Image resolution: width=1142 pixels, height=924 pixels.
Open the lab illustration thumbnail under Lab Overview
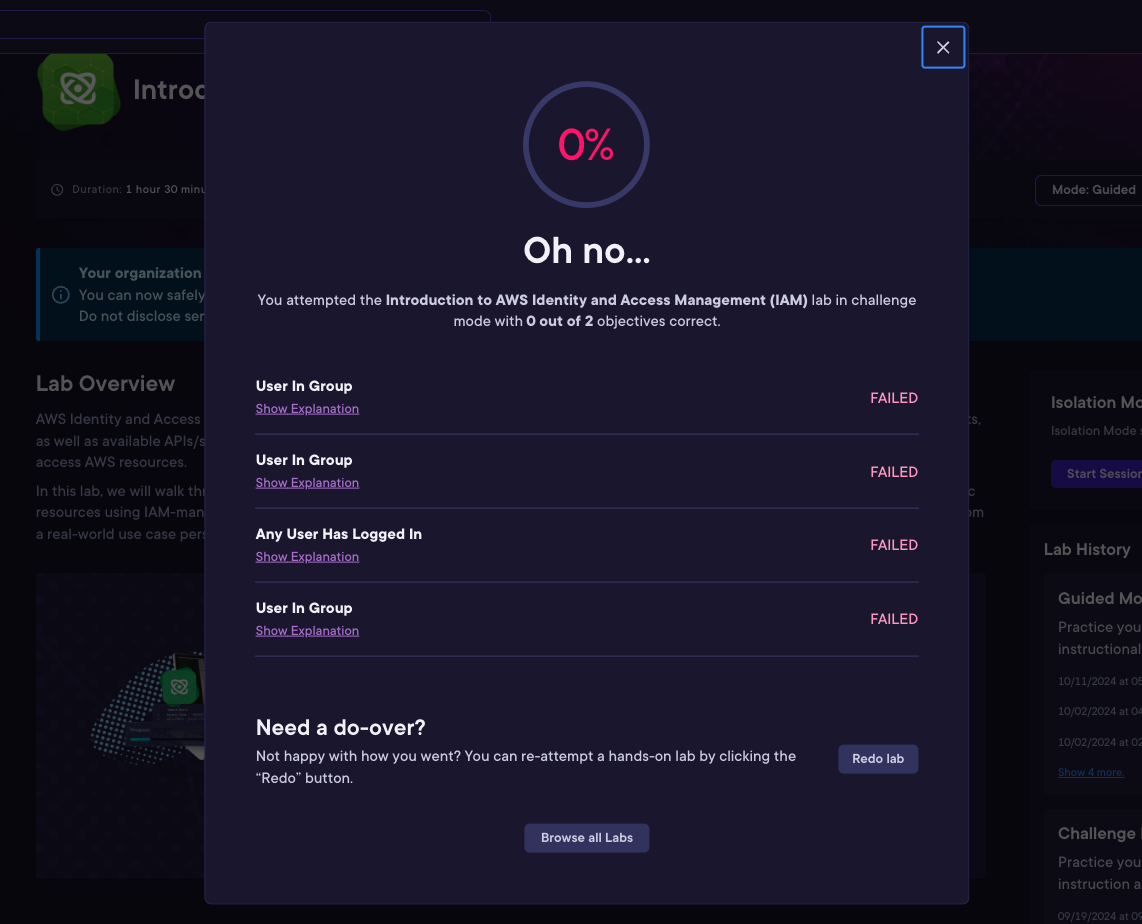[121, 725]
